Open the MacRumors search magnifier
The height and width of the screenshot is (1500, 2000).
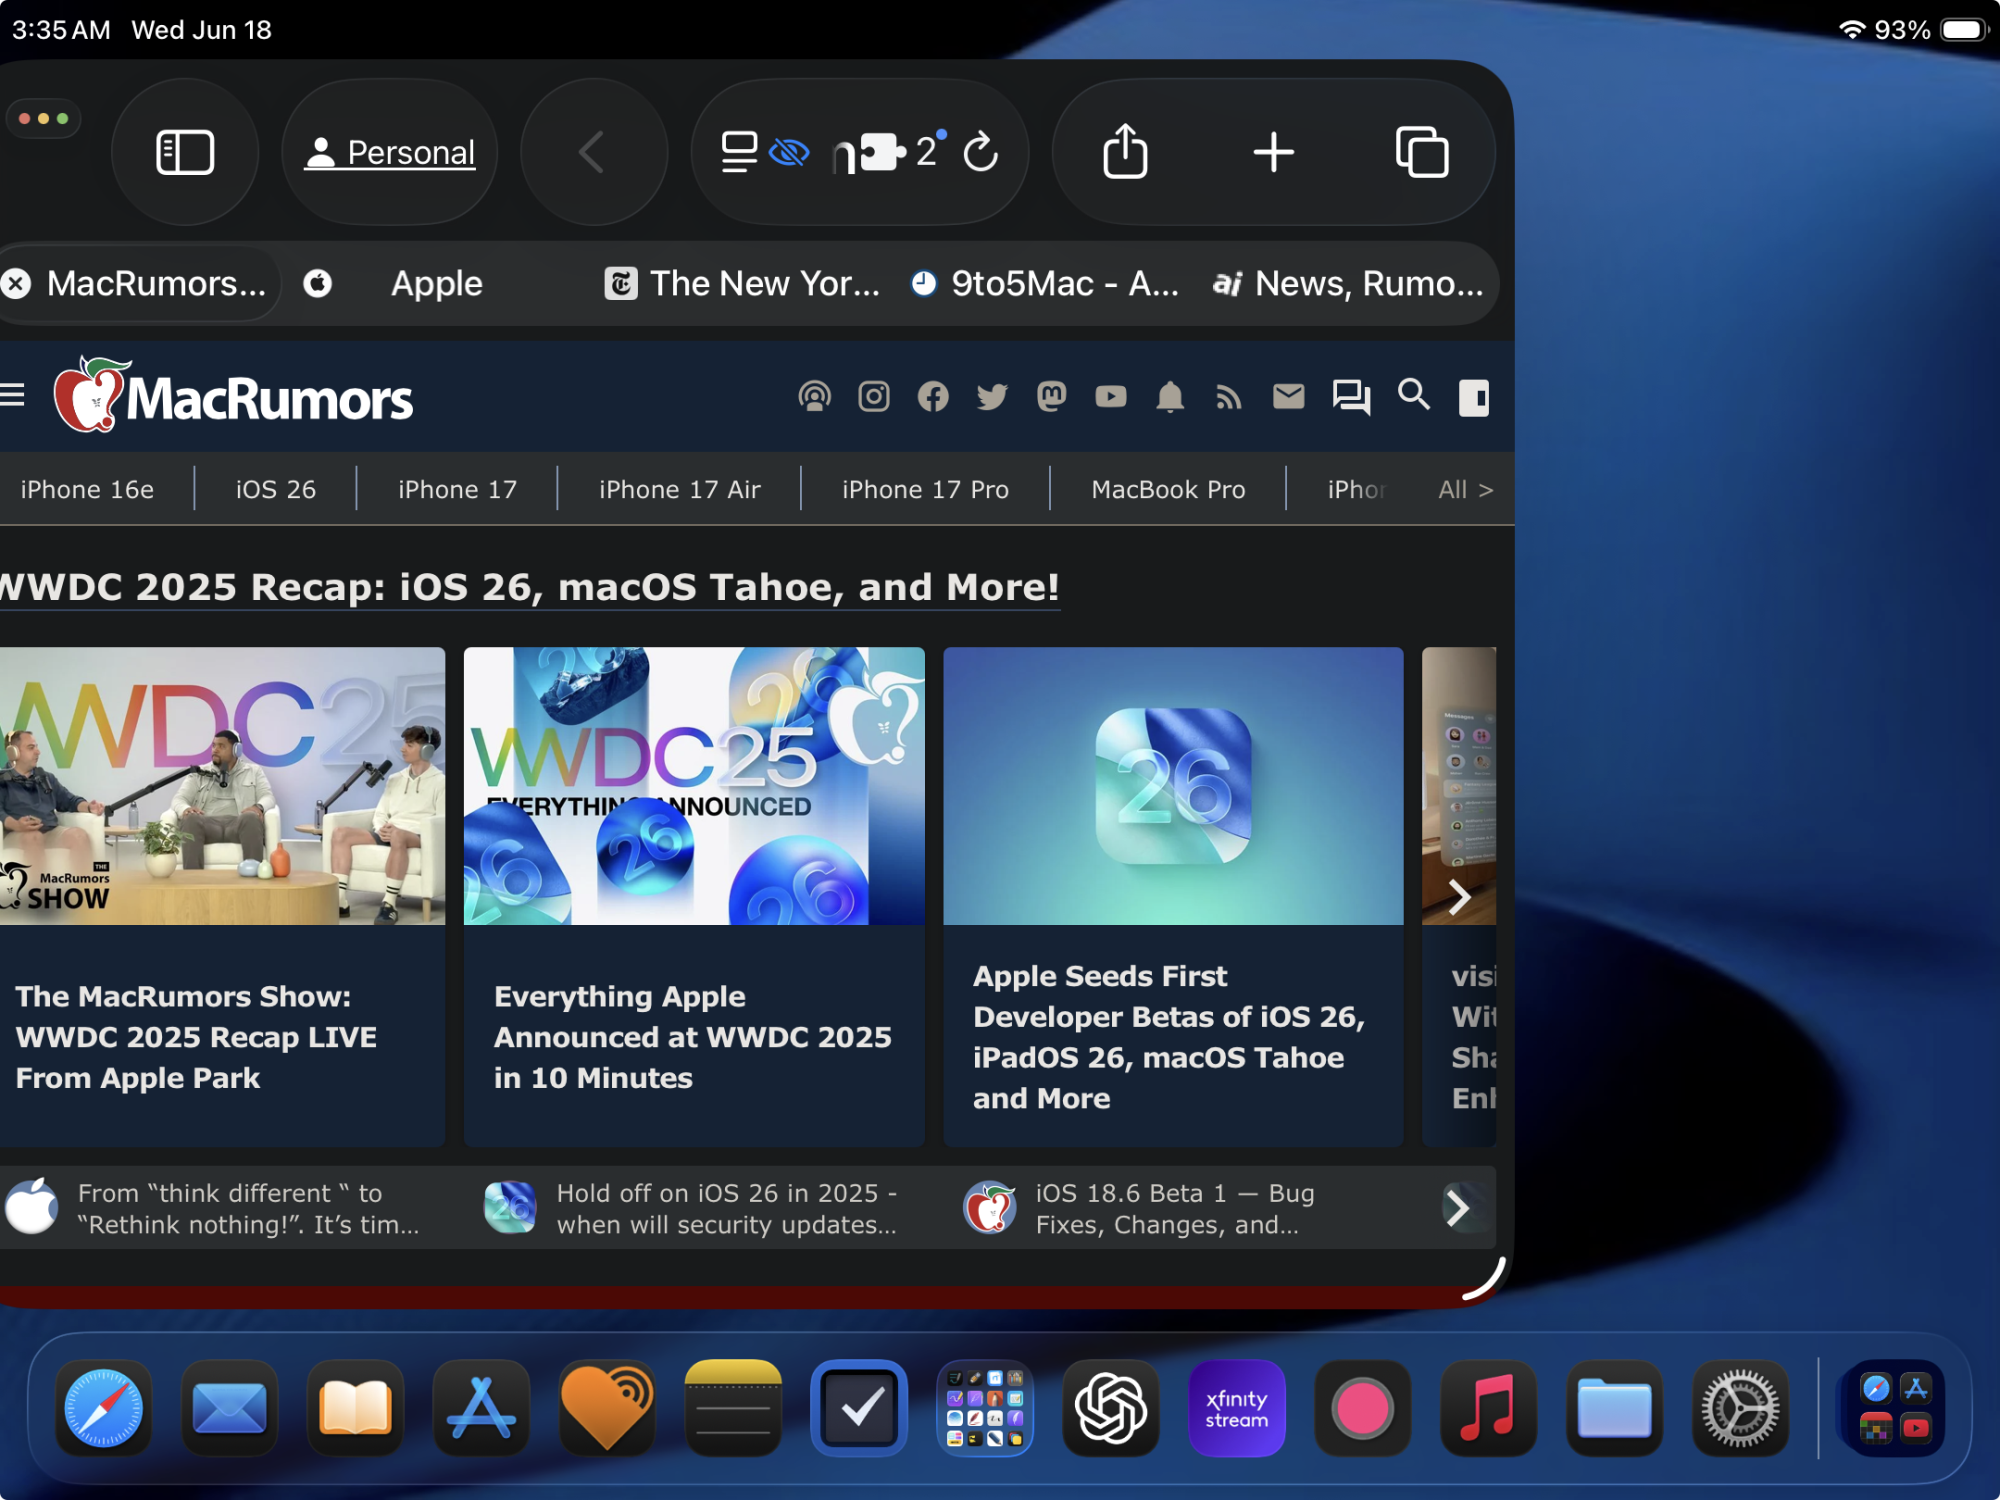coord(1413,395)
